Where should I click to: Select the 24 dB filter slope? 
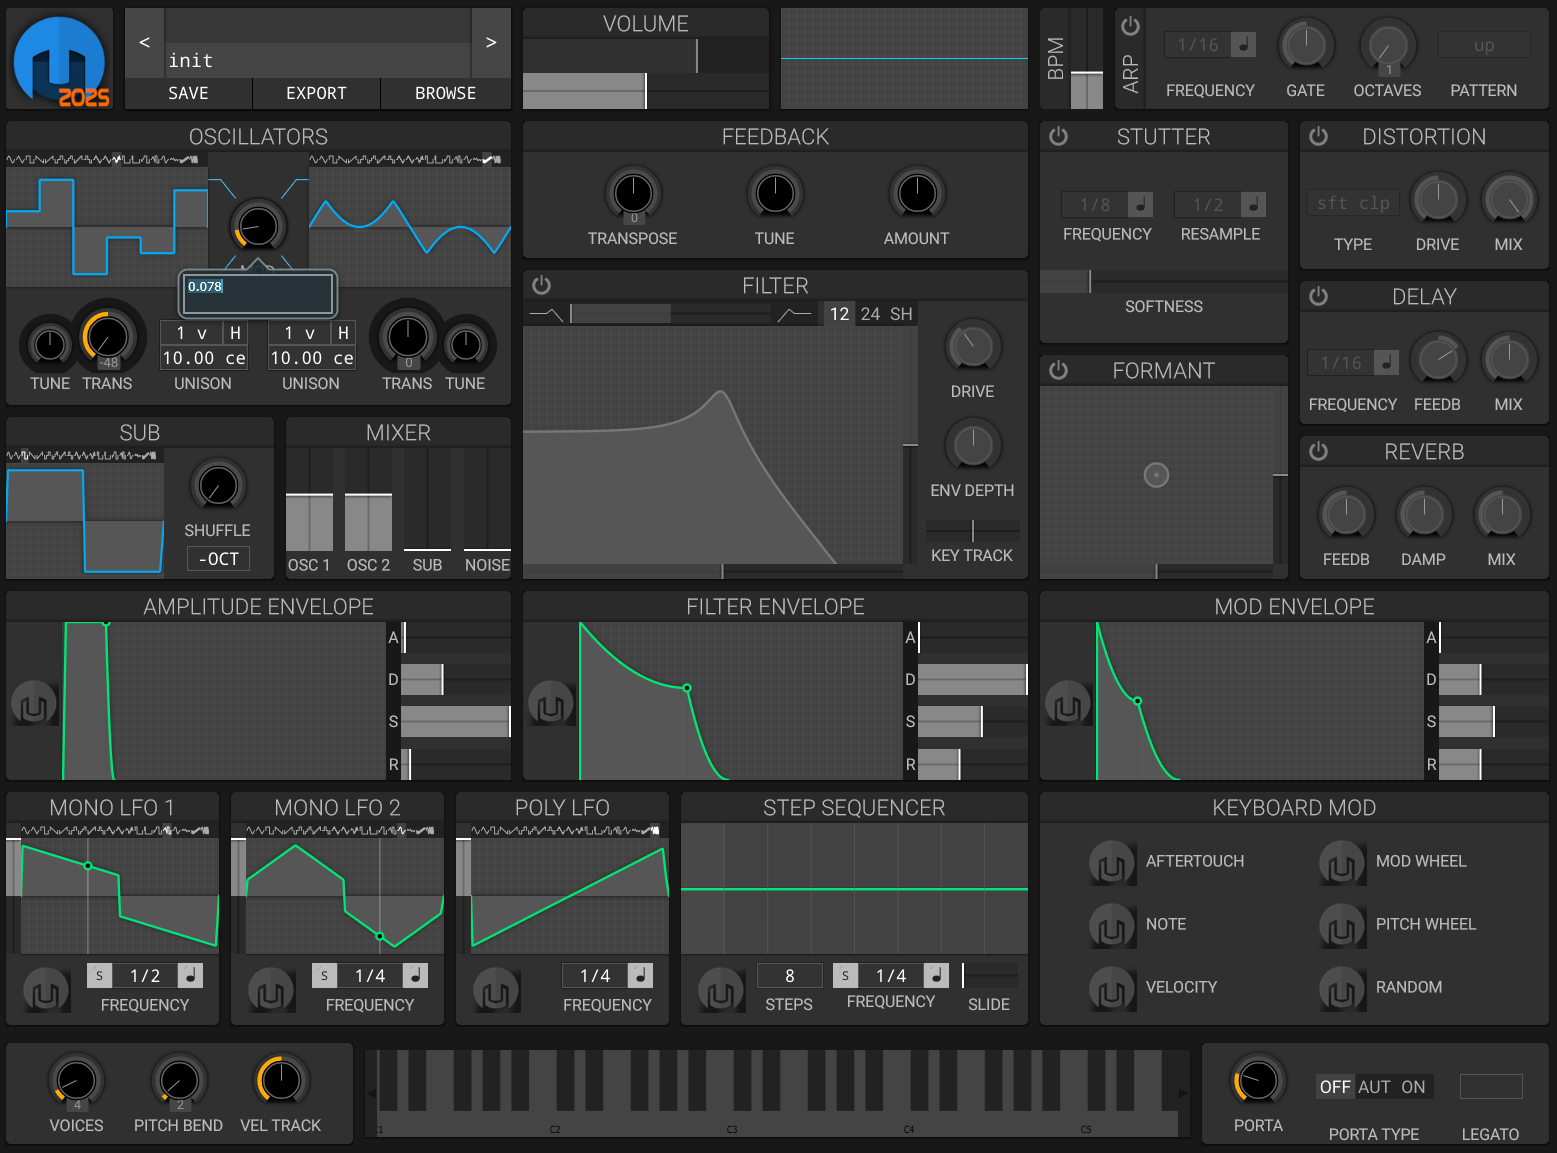(870, 314)
